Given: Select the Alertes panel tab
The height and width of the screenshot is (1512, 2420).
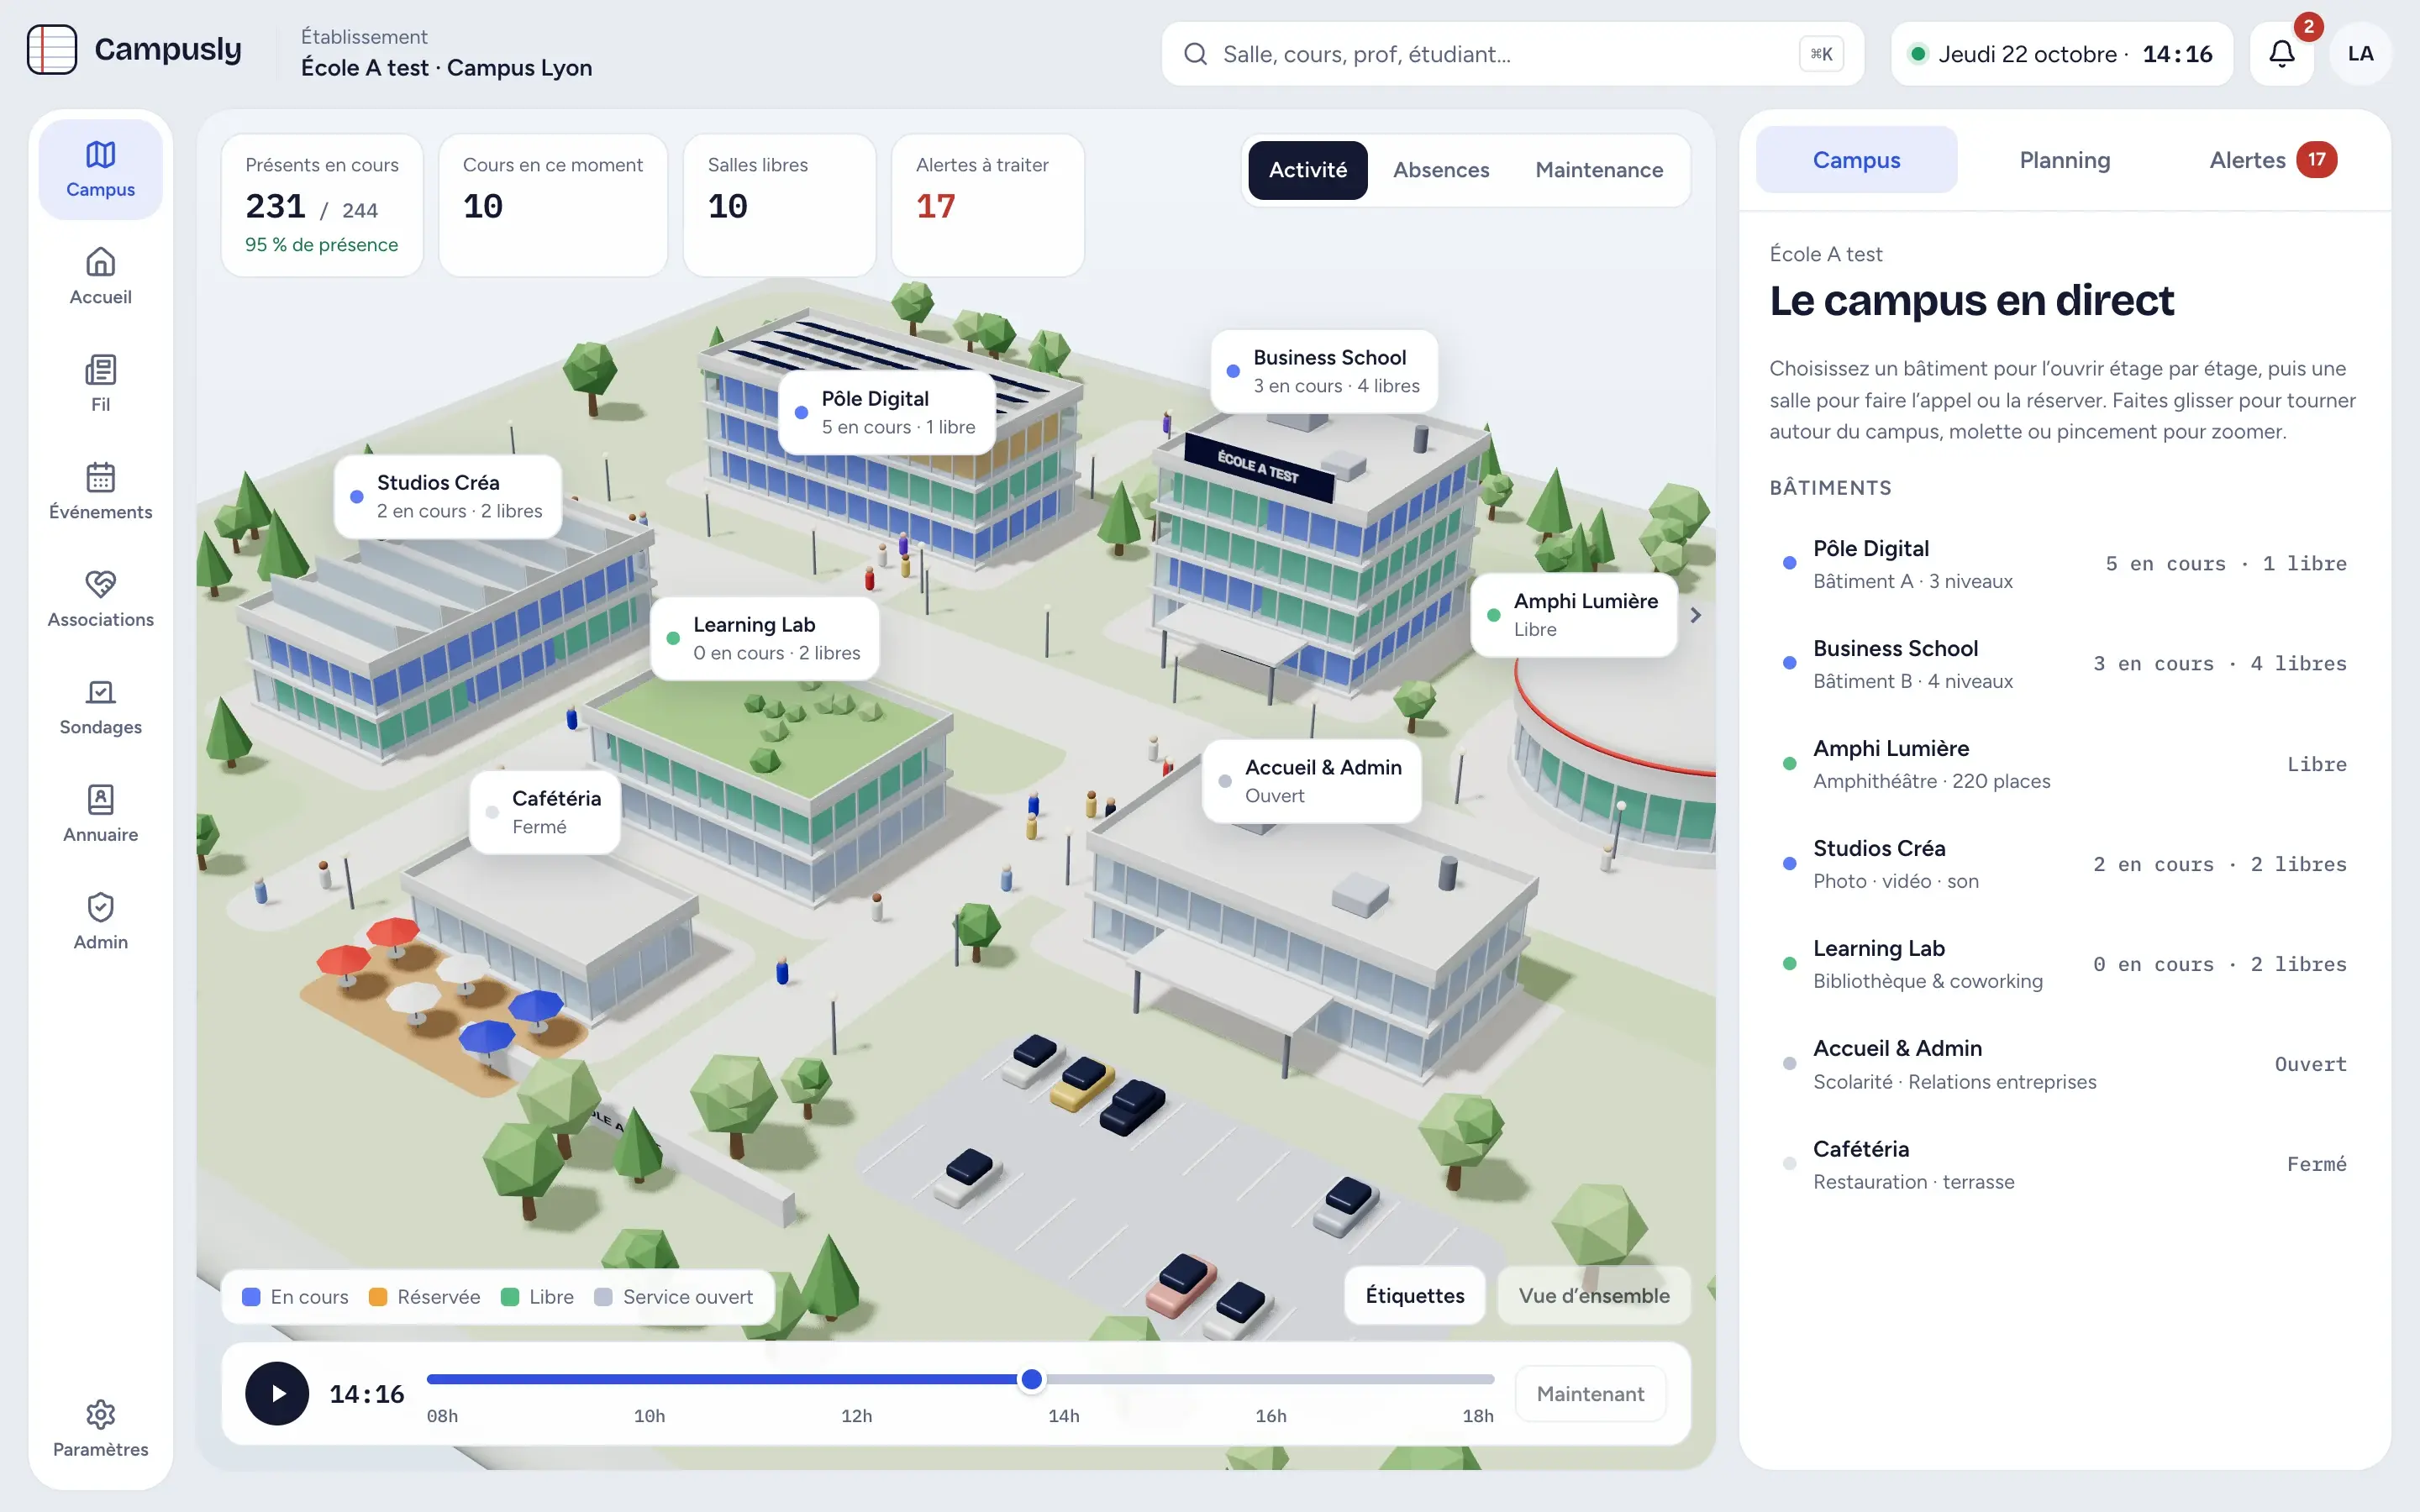Looking at the screenshot, I should [2272, 160].
